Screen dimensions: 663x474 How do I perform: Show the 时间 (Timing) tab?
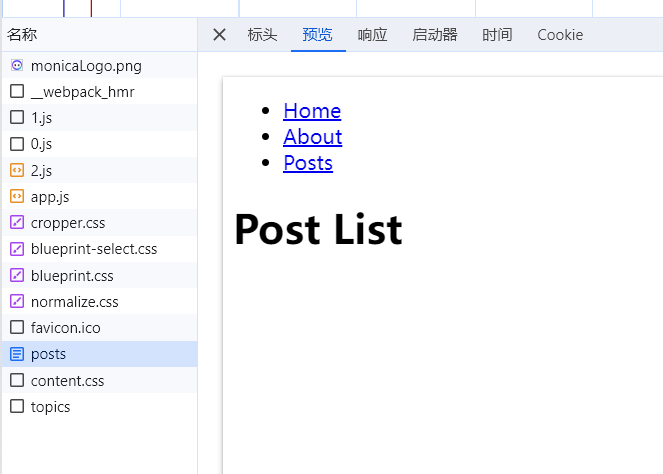tap(497, 35)
